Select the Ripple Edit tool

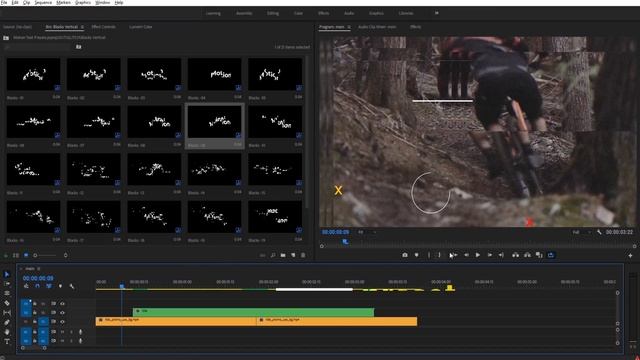(x=7, y=293)
